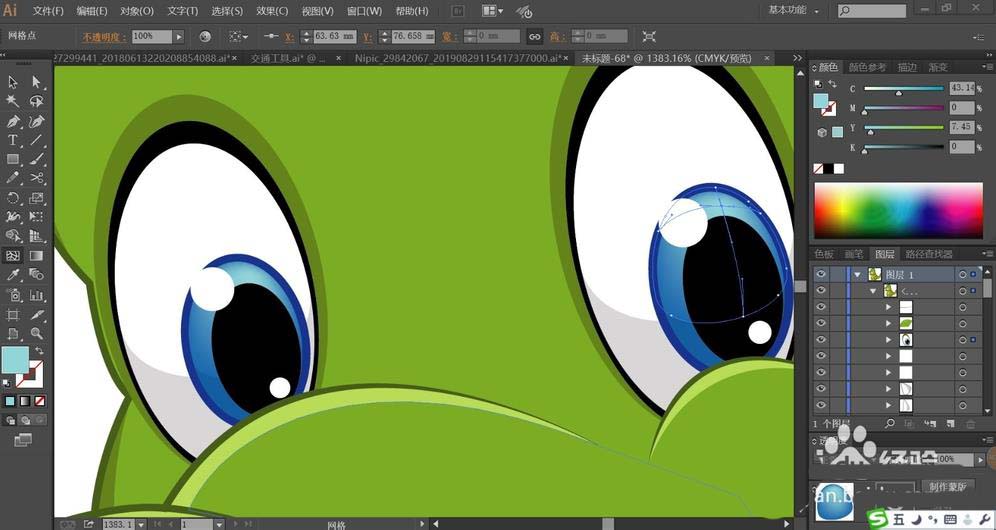Open the opacity 100% flyout arrow
The image size is (996, 530).
click(x=179, y=37)
